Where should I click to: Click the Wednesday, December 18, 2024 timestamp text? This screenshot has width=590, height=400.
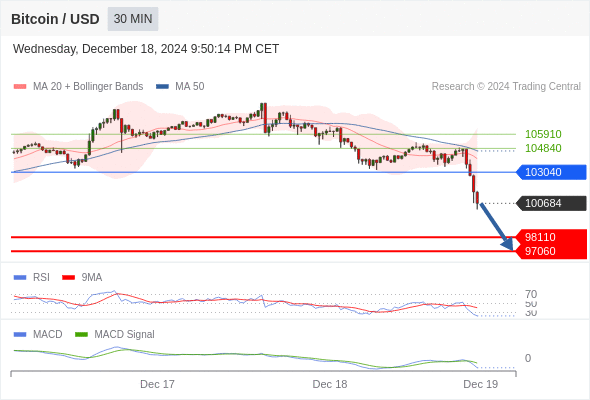(x=146, y=49)
